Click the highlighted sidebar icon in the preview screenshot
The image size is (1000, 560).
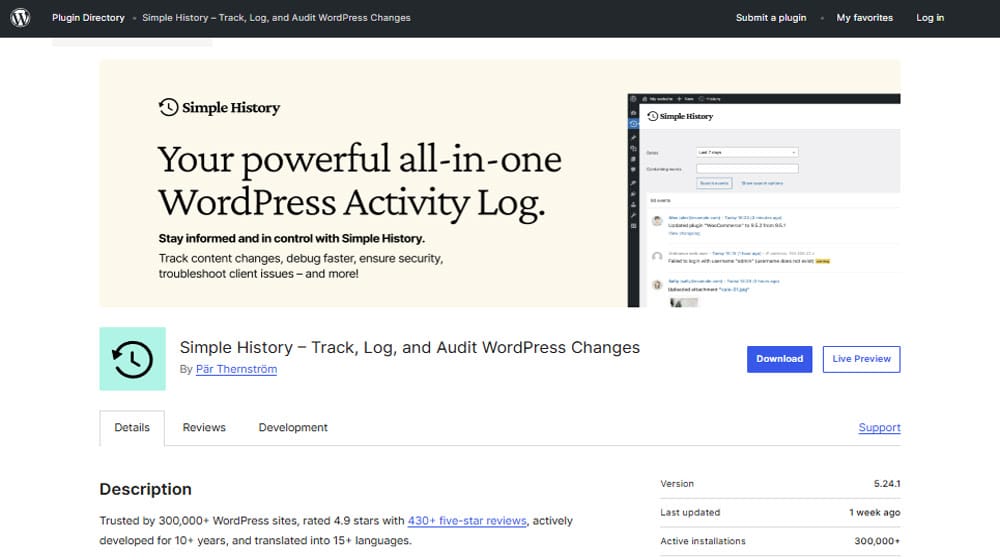[633, 124]
